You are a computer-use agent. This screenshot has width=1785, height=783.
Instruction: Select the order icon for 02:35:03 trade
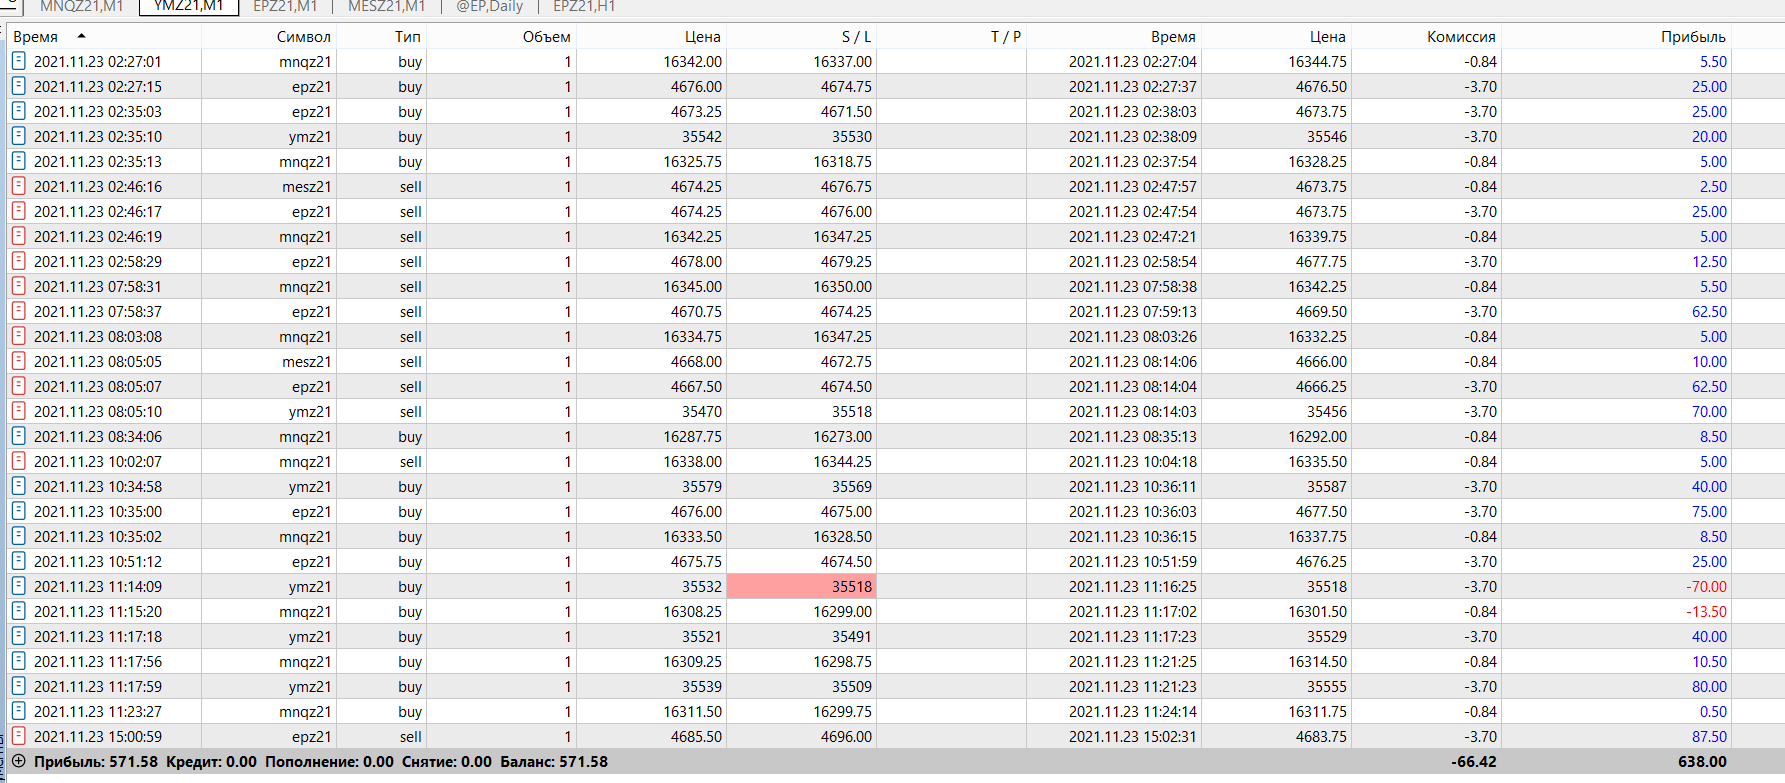tap(18, 111)
